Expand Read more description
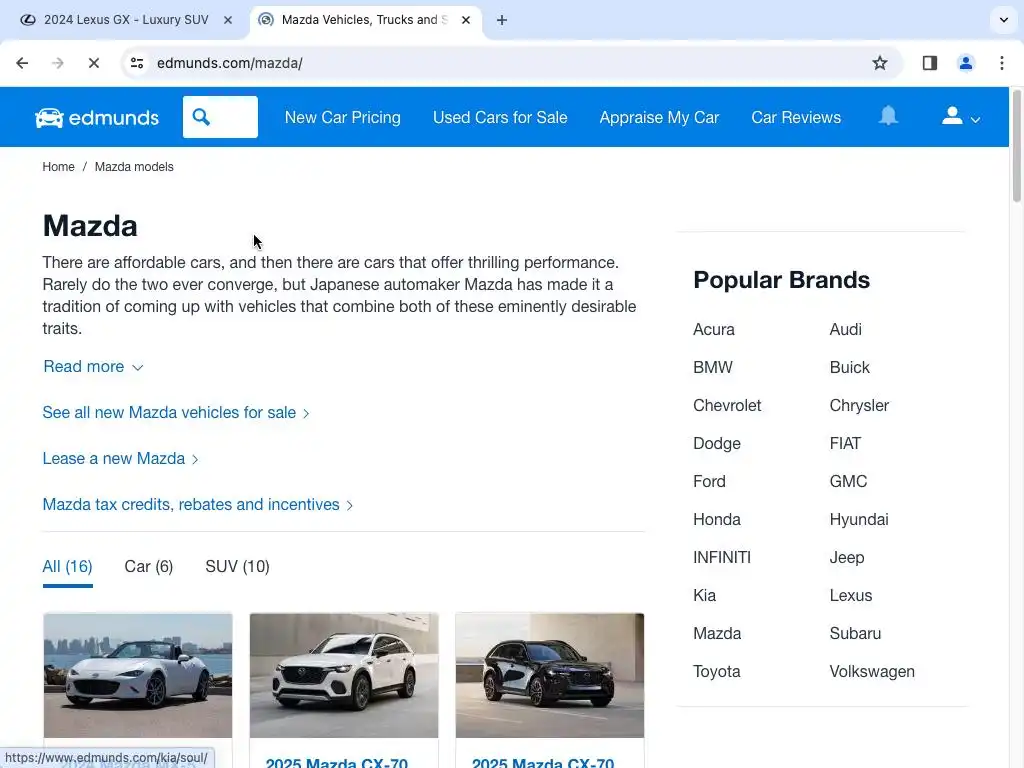Screen dimensions: 1024x768 click(x=93, y=366)
